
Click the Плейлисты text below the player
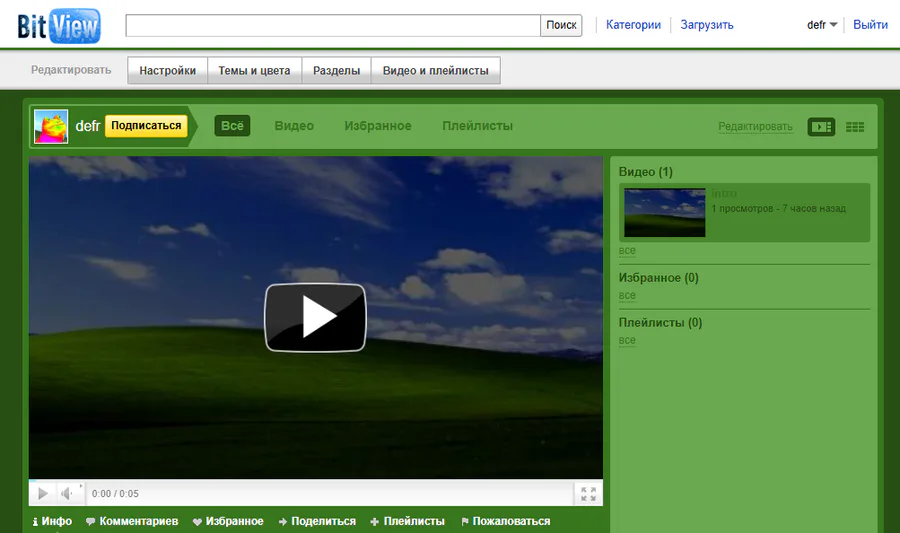(414, 521)
